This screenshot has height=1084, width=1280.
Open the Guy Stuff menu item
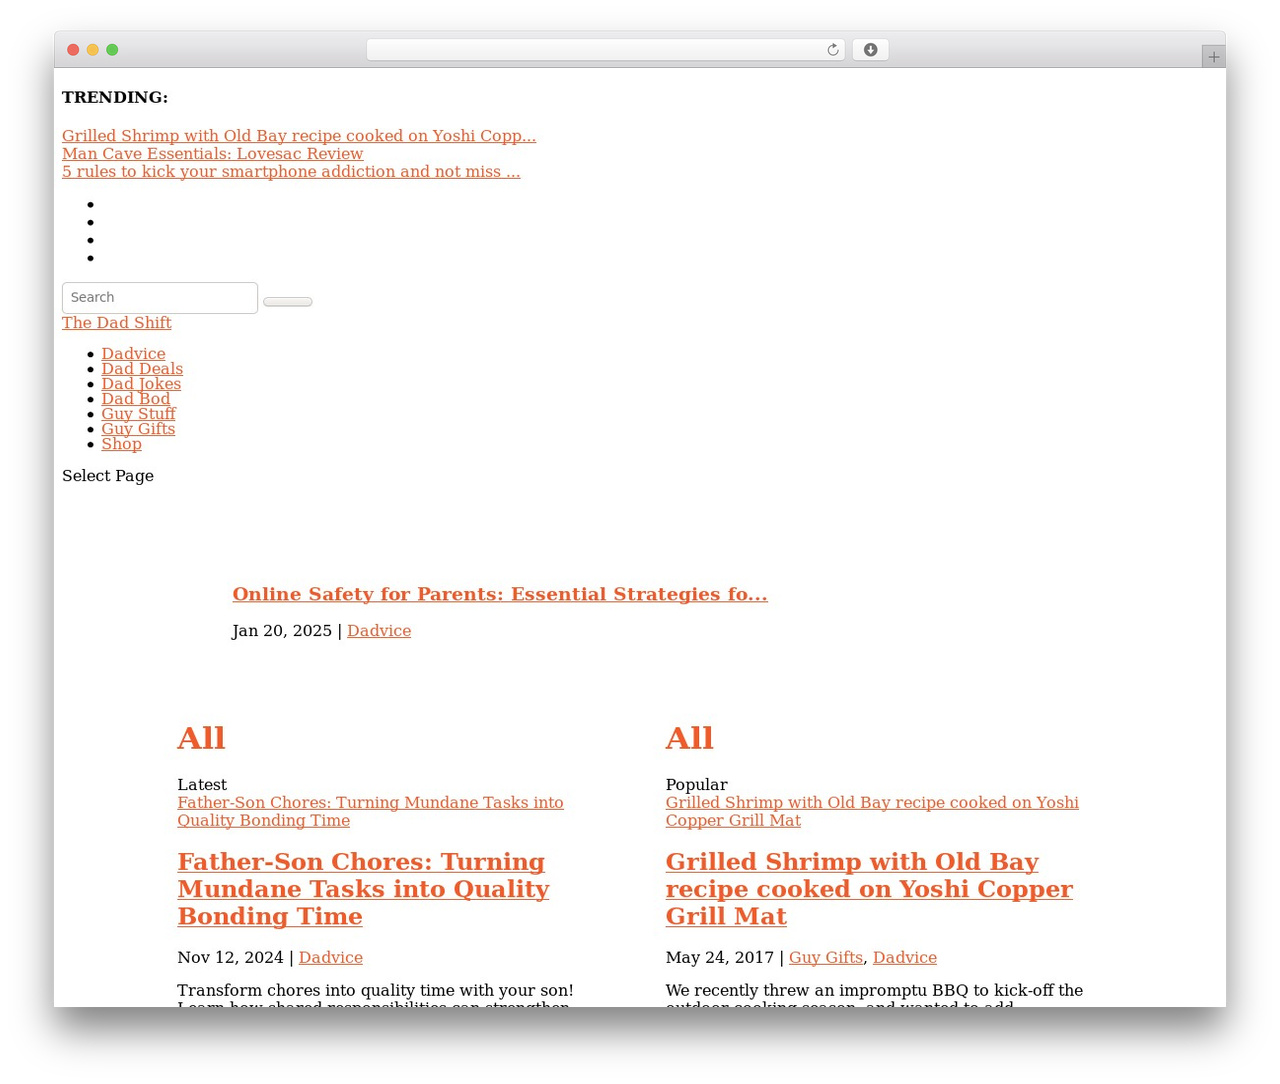[x=138, y=414]
